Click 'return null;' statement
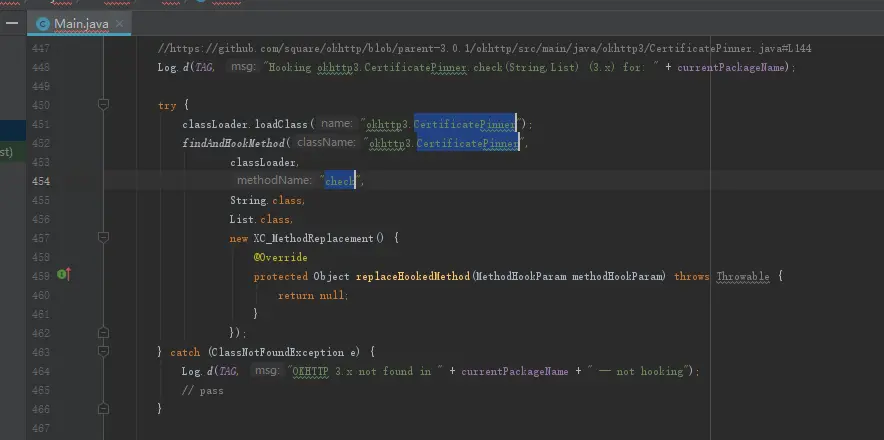Viewport: 884px width, 440px height. [313, 295]
